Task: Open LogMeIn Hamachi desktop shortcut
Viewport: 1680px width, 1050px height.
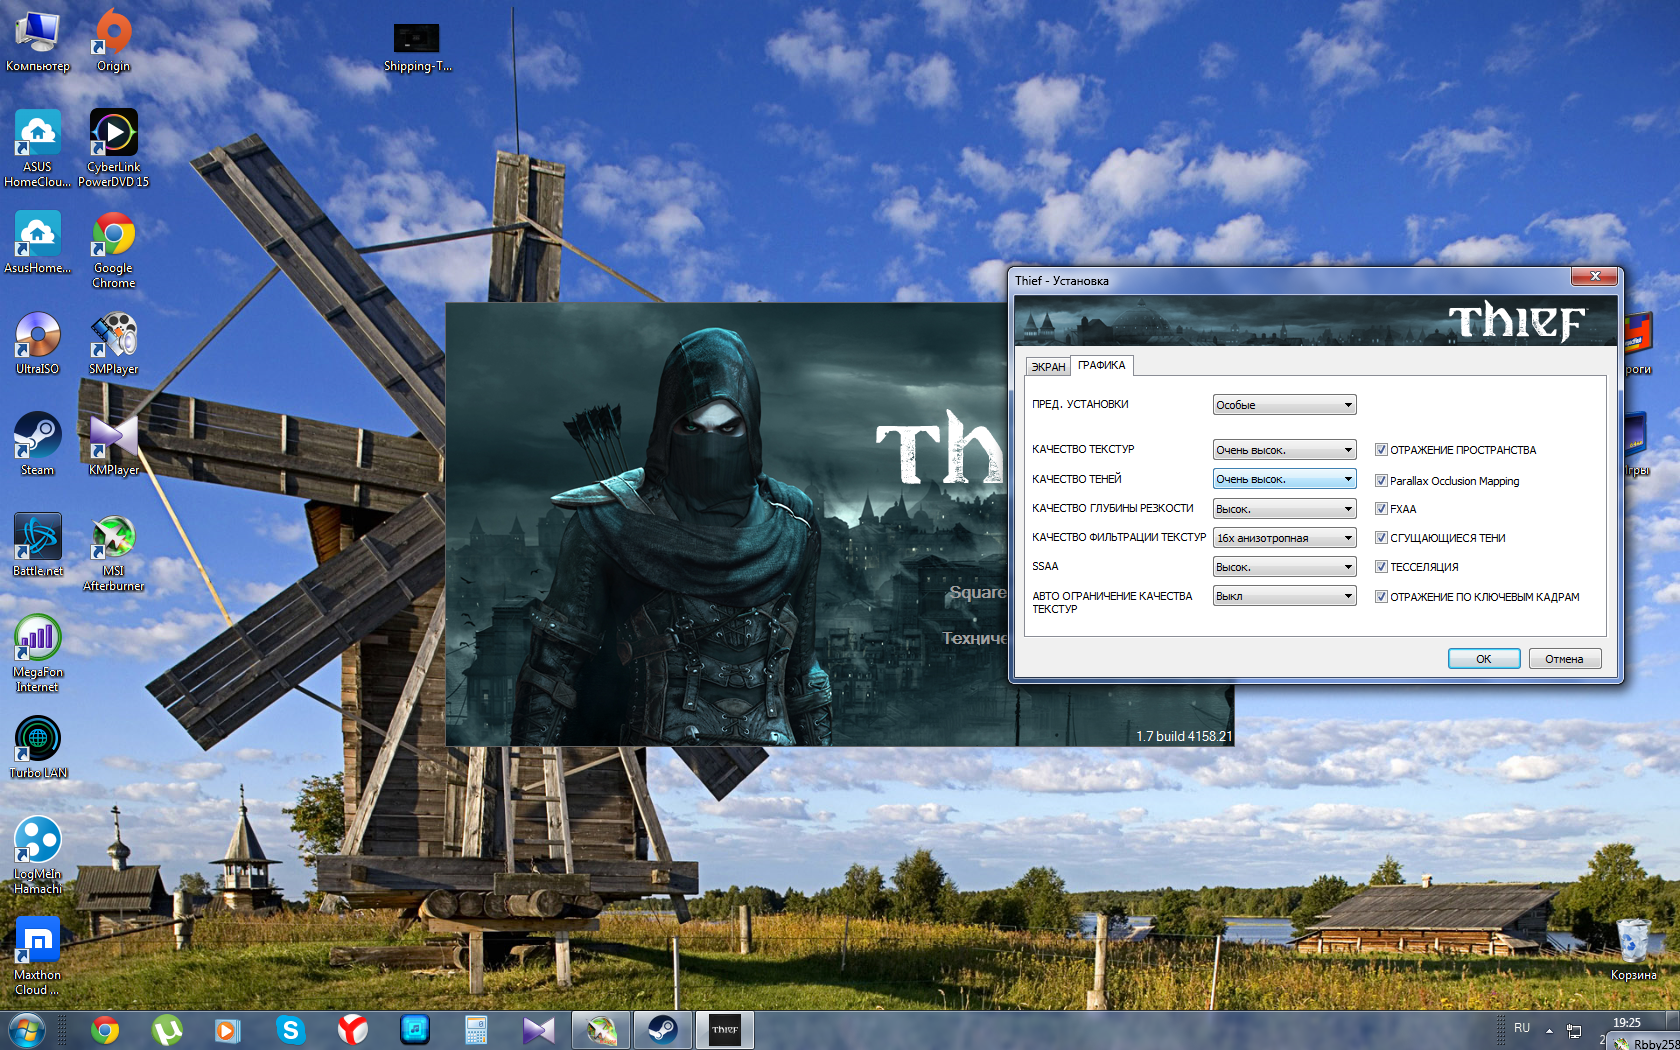Action: (x=38, y=856)
